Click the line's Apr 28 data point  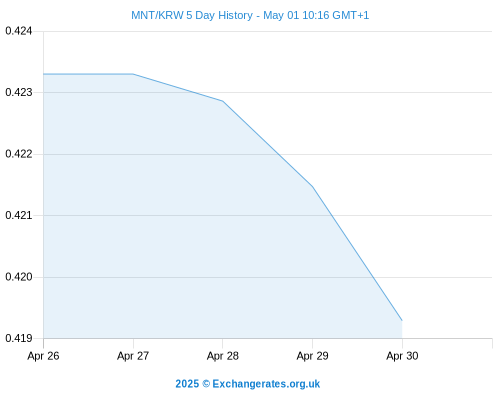(x=223, y=101)
